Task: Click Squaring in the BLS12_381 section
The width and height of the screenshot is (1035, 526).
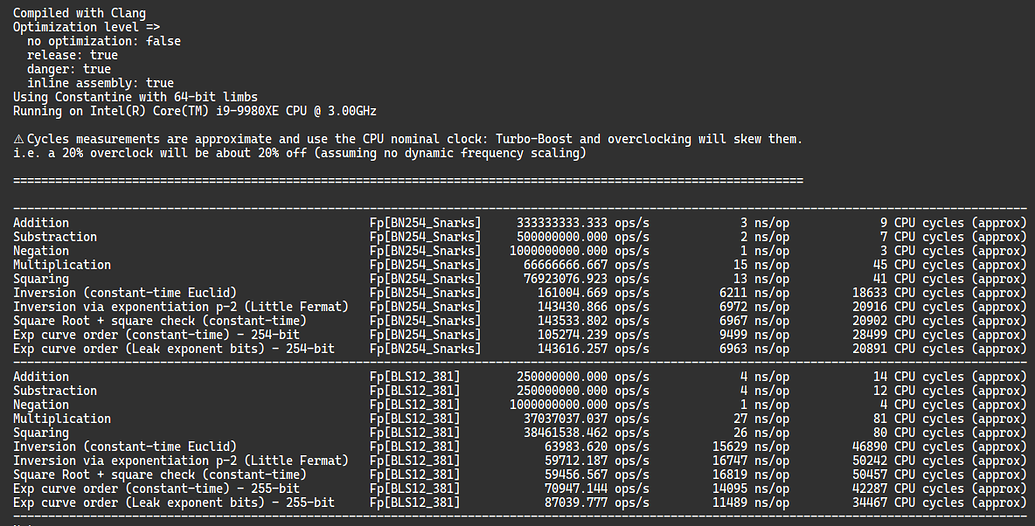Action: coord(41,432)
